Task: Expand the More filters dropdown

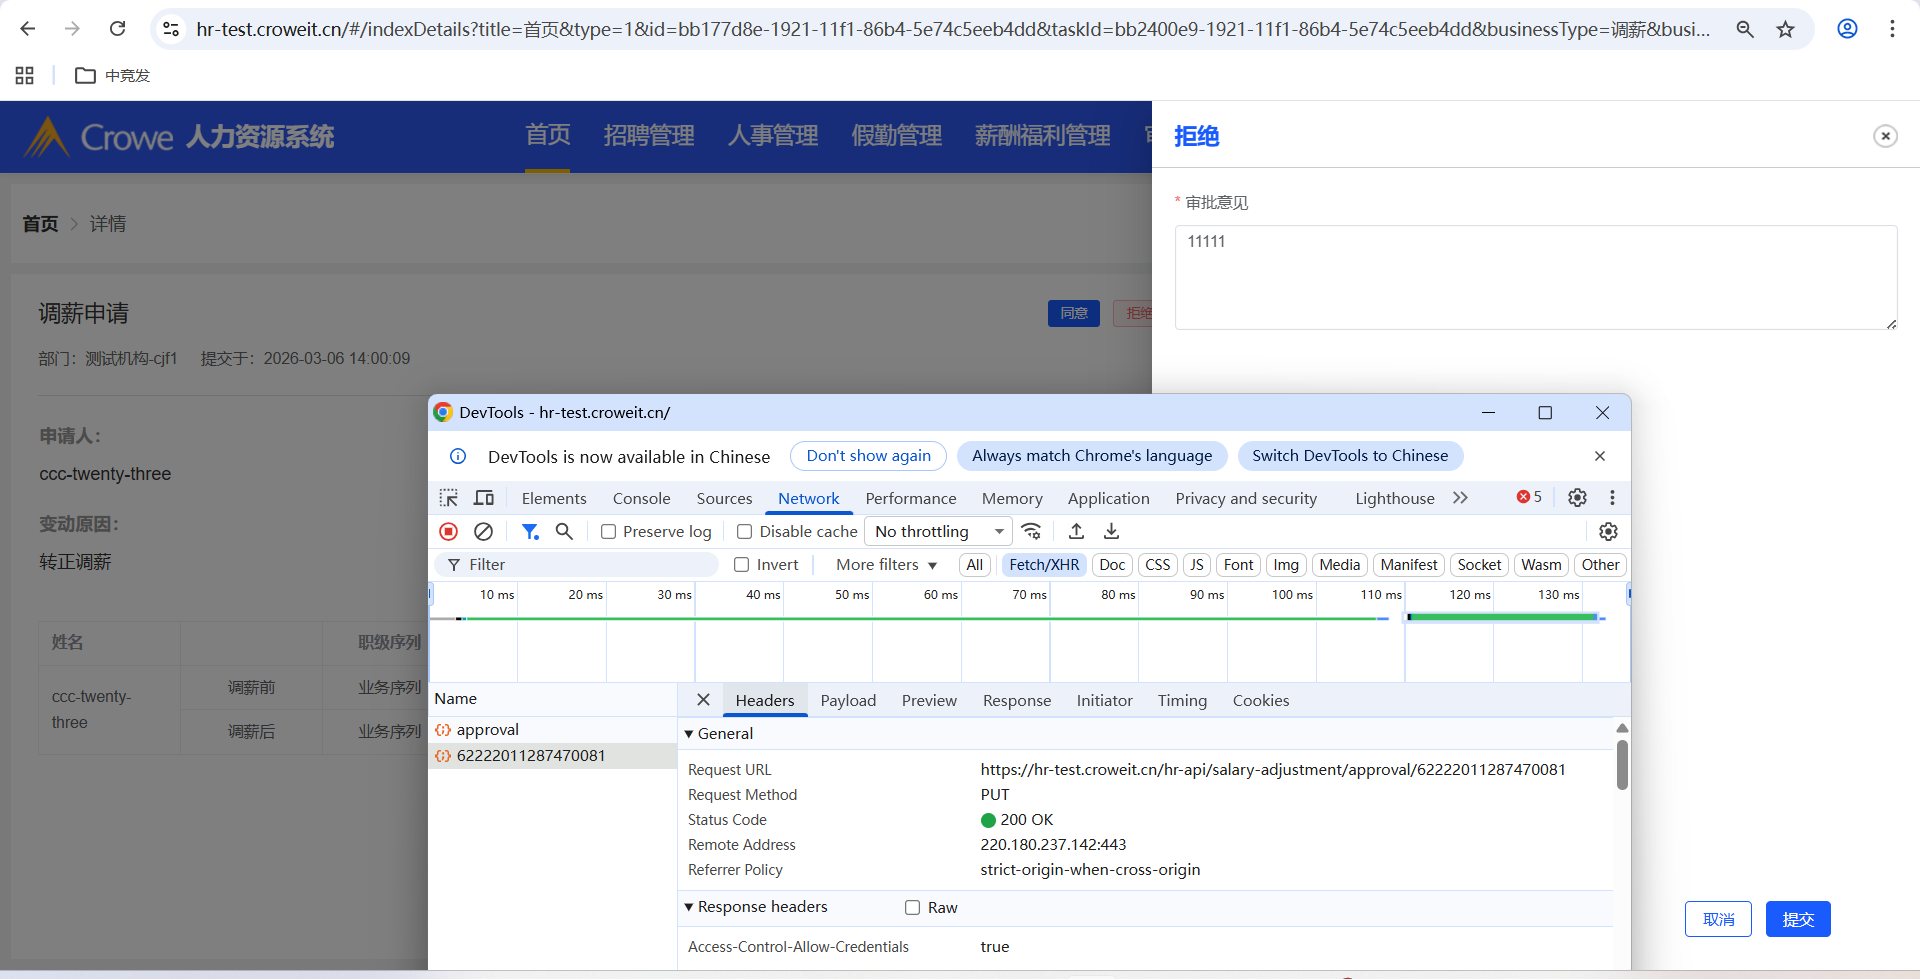Action: pyautogui.click(x=886, y=565)
